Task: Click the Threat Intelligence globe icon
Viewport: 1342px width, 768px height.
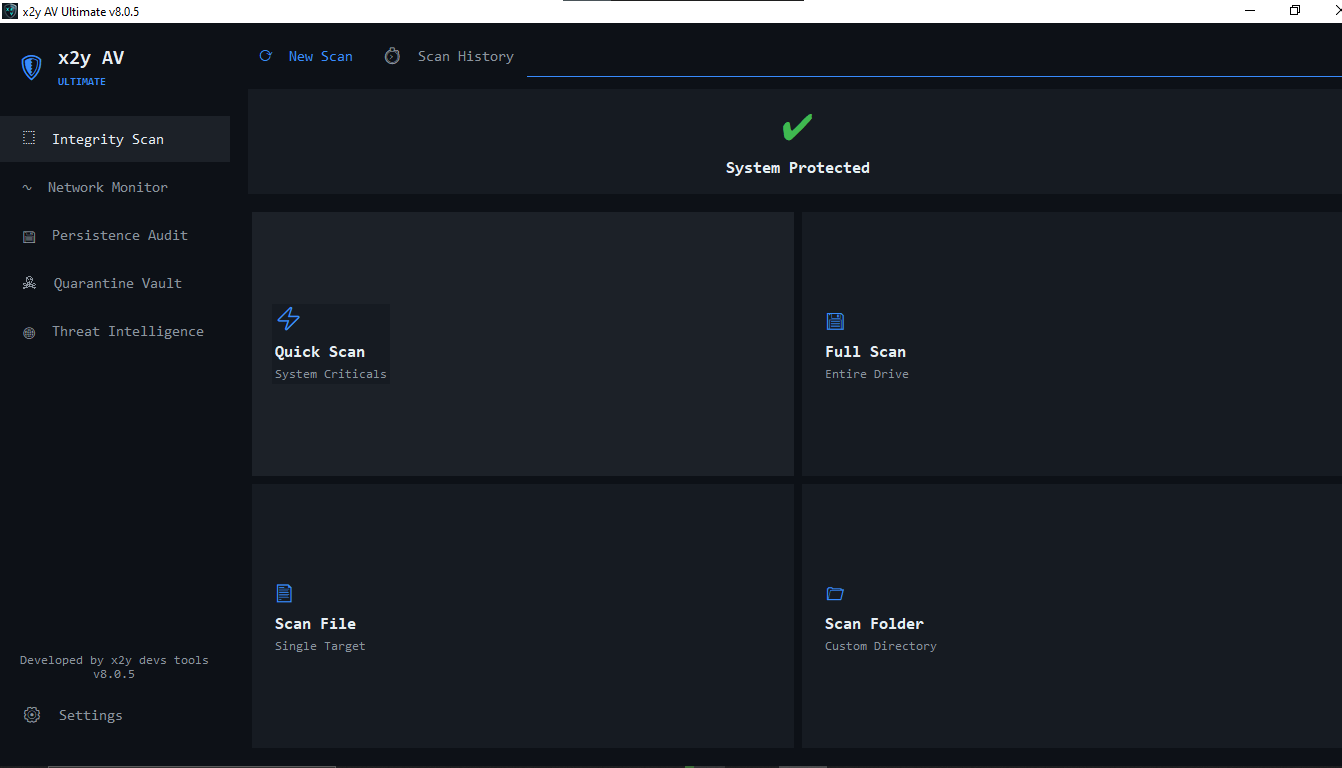Action: [28, 331]
